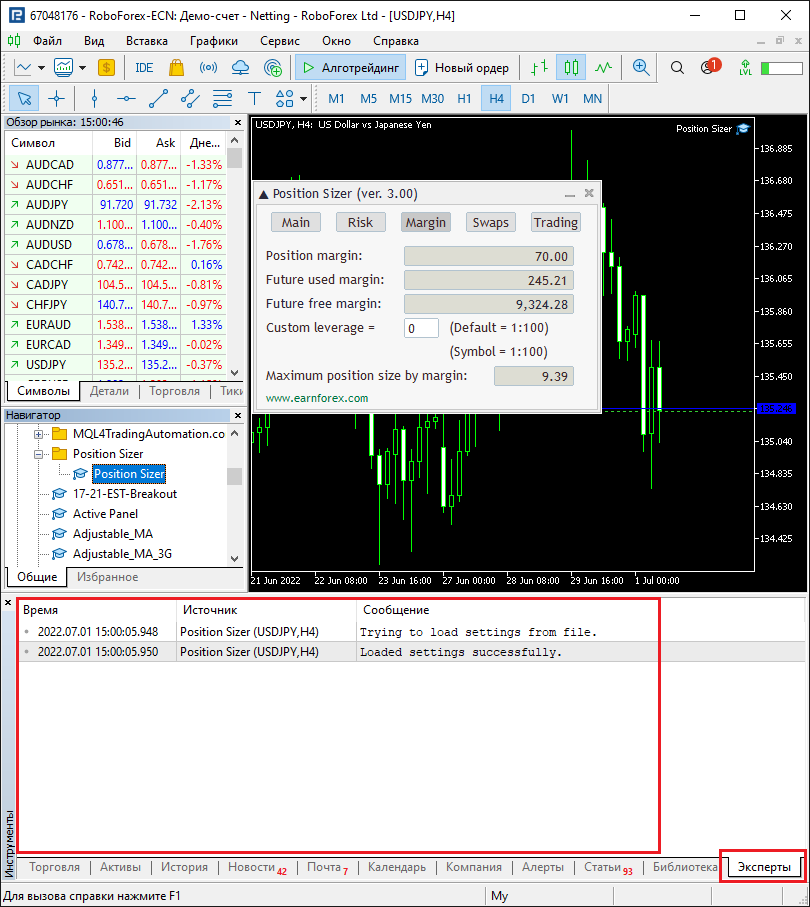Switch to the Trading tab in Position Sizer

pyautogui.click(x=555, y=222)
